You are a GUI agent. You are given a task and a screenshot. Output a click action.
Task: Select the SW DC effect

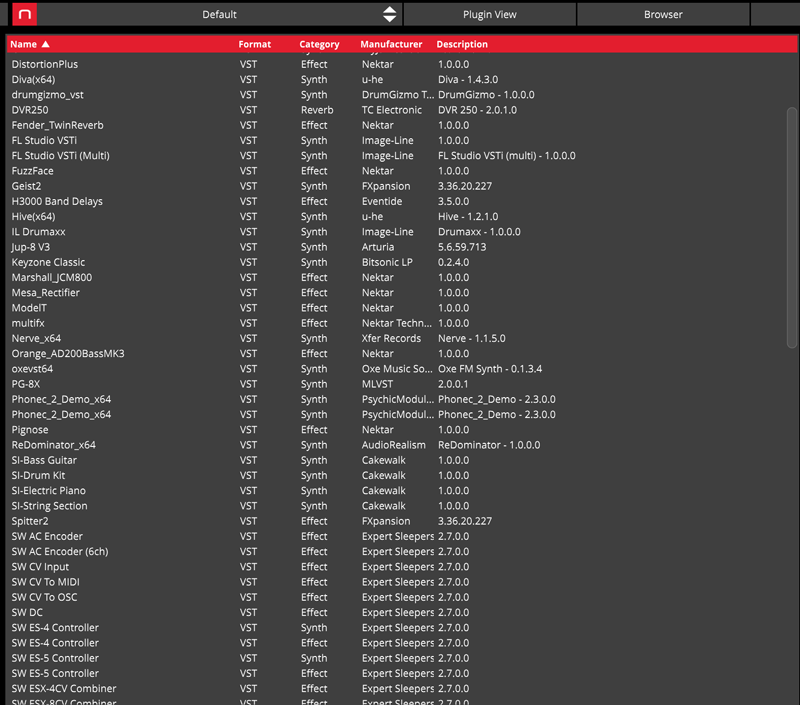tap(402, 613)
